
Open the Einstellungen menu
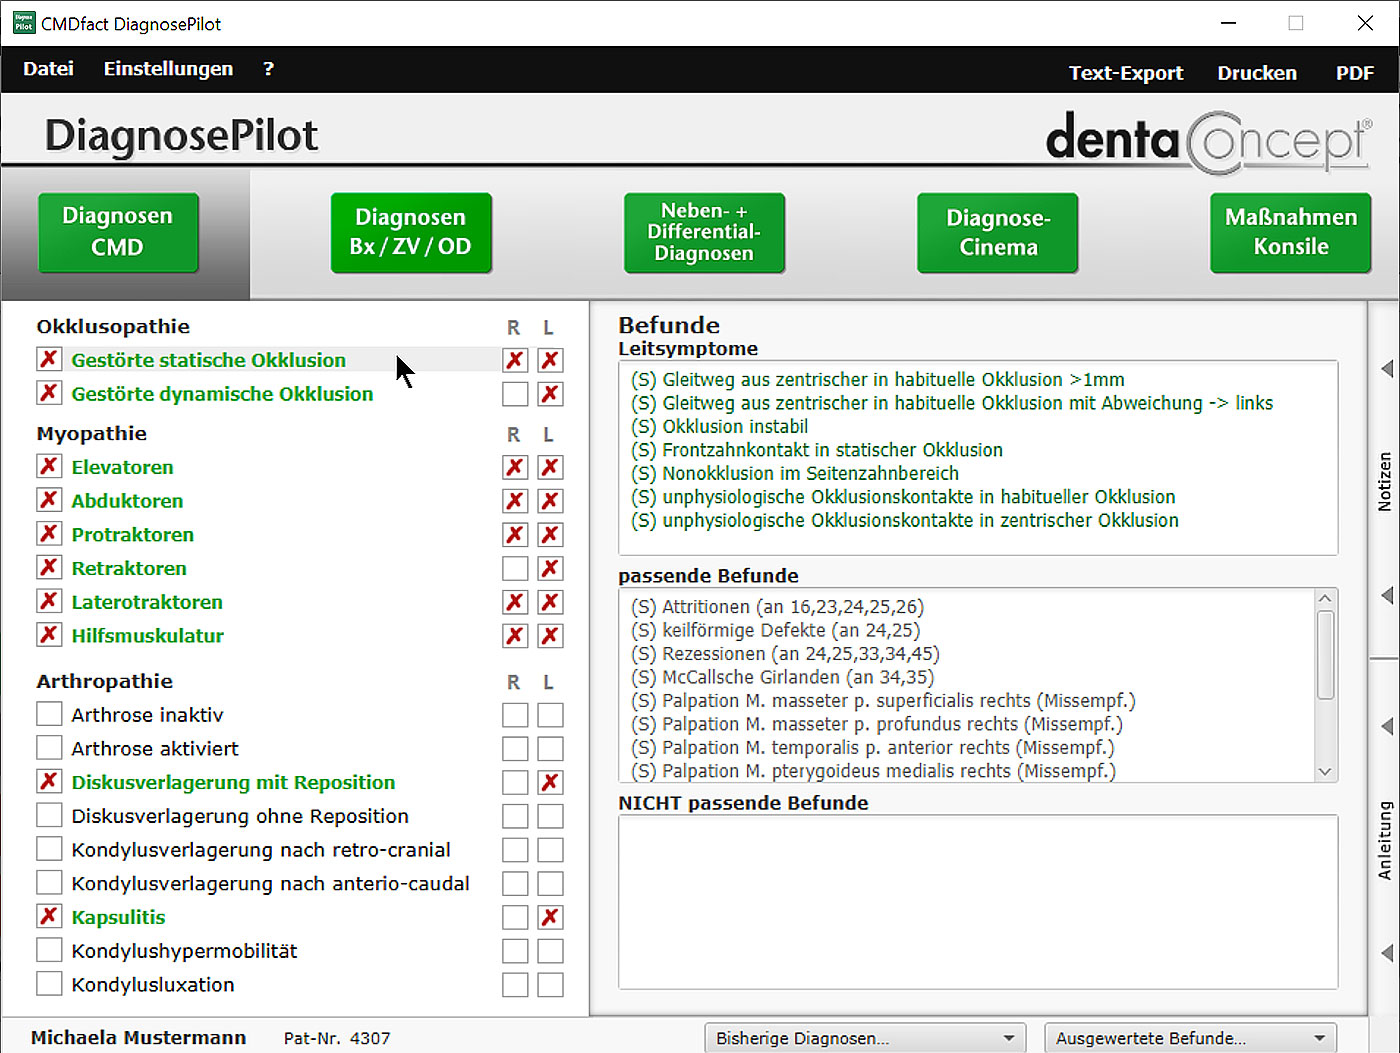[x=168, y=69]
